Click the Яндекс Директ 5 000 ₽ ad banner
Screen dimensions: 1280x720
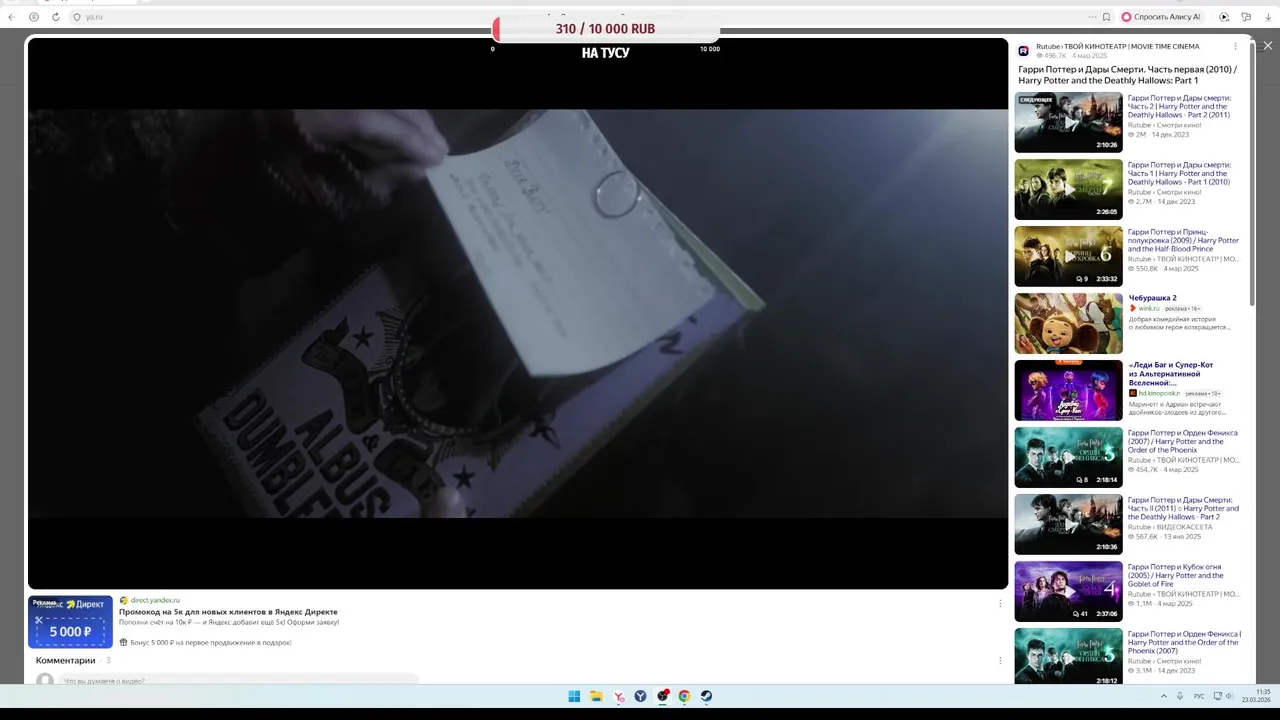tap(70, 621)
